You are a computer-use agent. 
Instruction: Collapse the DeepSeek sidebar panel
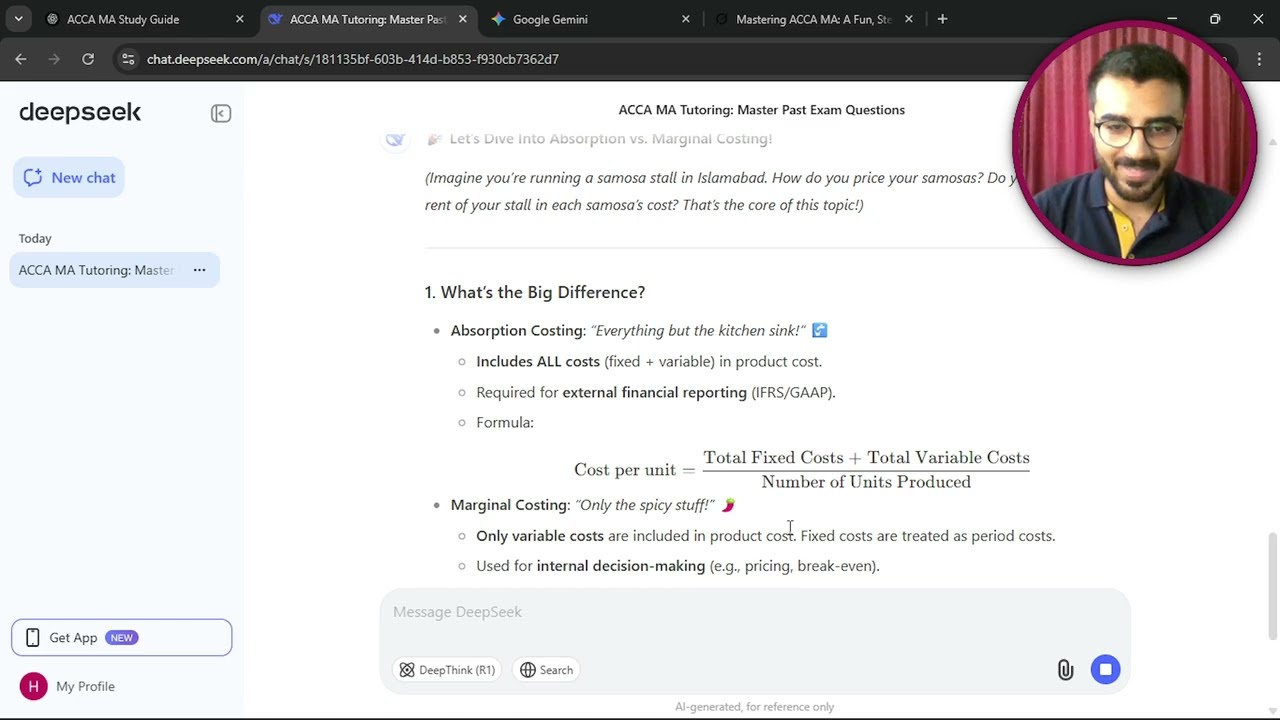tap(221, 113)
